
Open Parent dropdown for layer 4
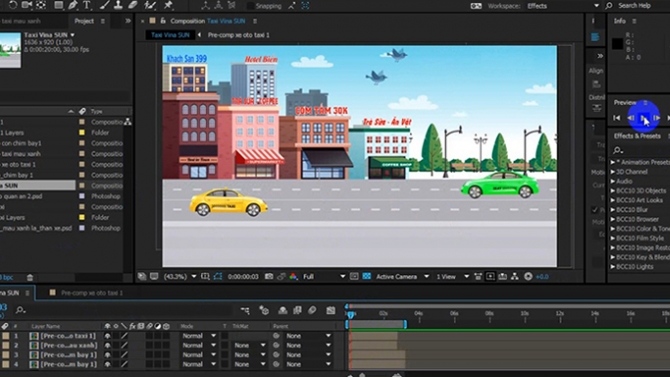pos(308,364)
